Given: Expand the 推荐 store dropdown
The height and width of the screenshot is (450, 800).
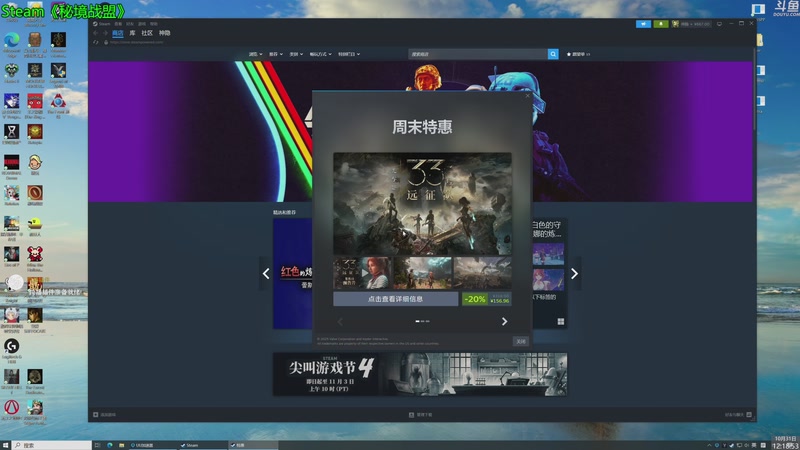Looking at the screenshot, I should 276,54.
